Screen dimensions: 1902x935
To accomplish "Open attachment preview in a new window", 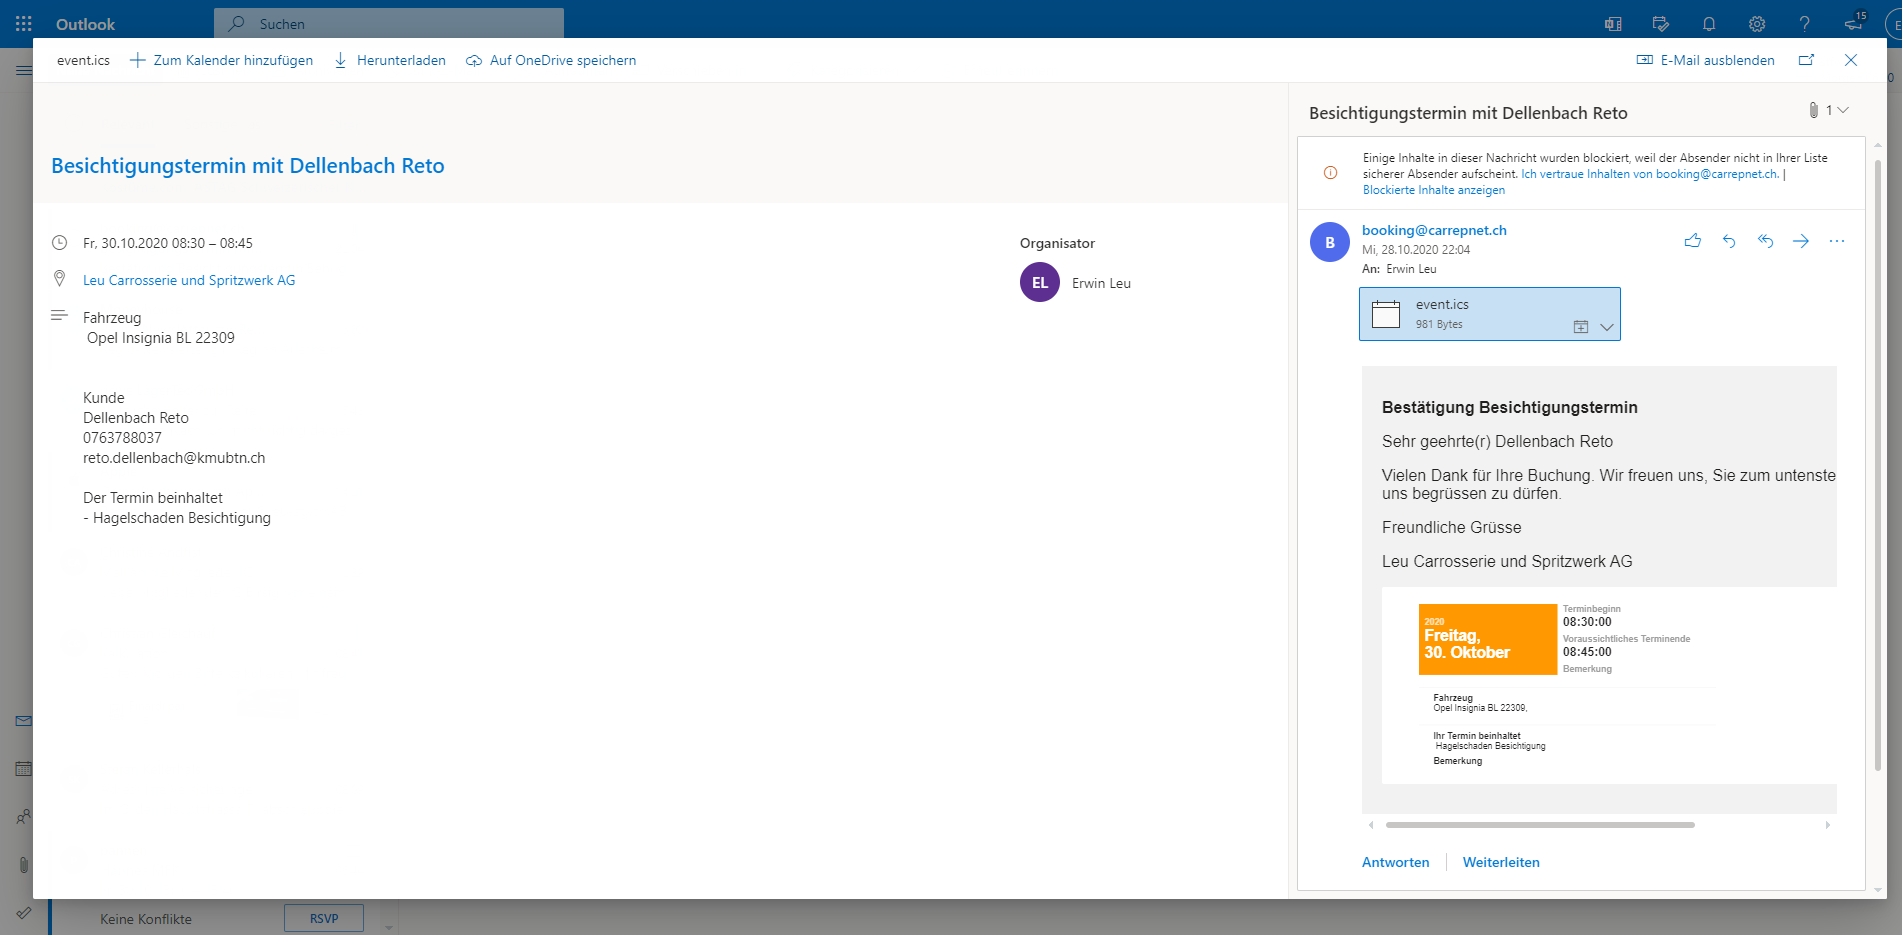I will [1806, 60].
